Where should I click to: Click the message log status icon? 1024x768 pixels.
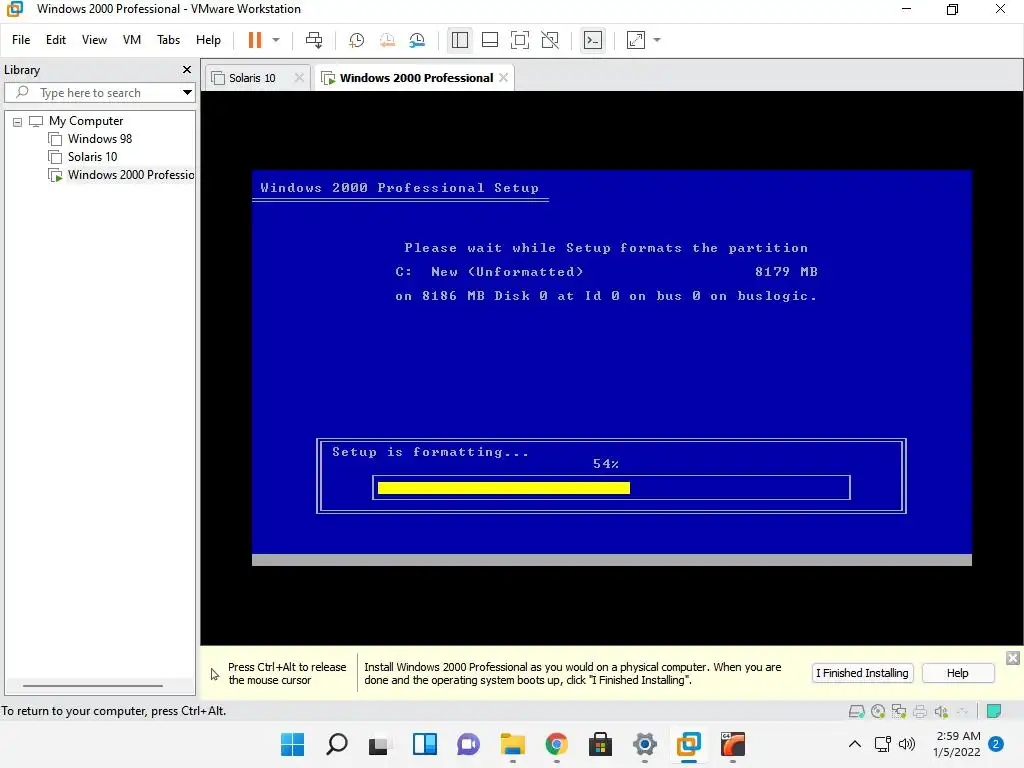[x=994, y=711]
